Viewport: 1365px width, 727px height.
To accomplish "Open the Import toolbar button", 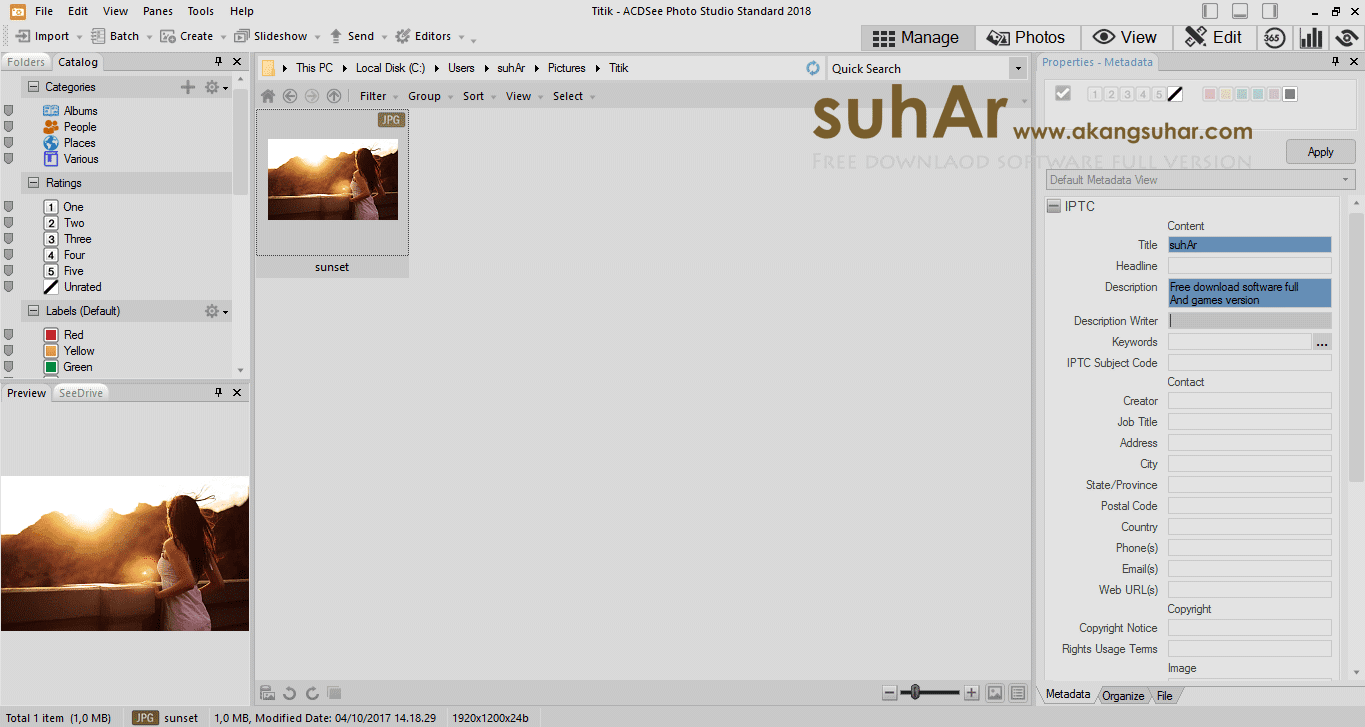I will 44,36.
